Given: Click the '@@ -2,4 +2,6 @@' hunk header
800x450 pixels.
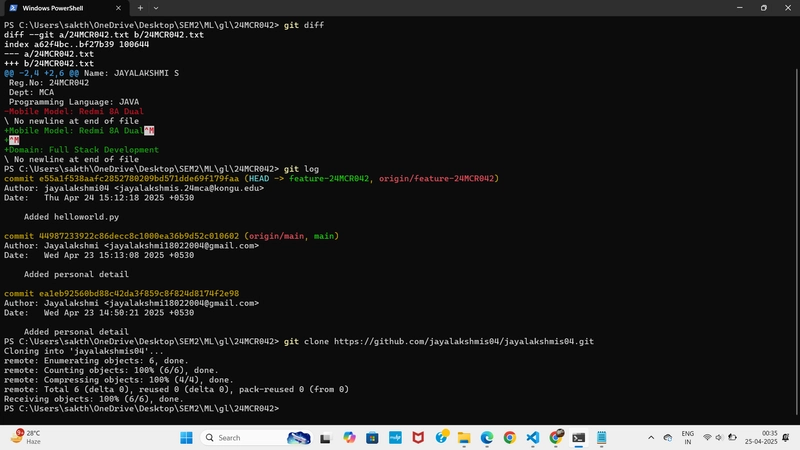Looking at the screenshot, I should click(41, 73).
